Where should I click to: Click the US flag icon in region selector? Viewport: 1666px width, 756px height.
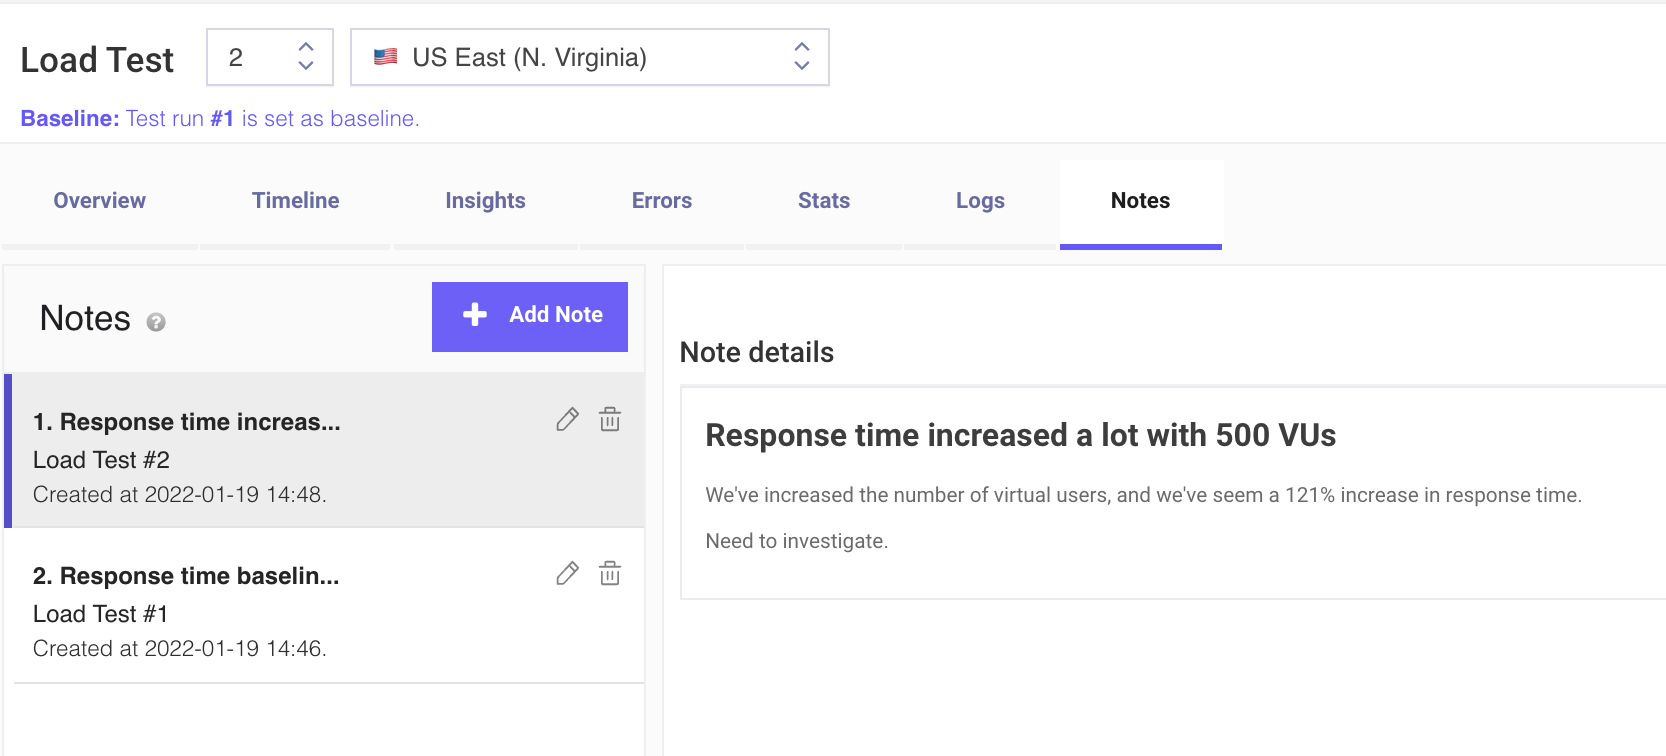coord(386,57)
